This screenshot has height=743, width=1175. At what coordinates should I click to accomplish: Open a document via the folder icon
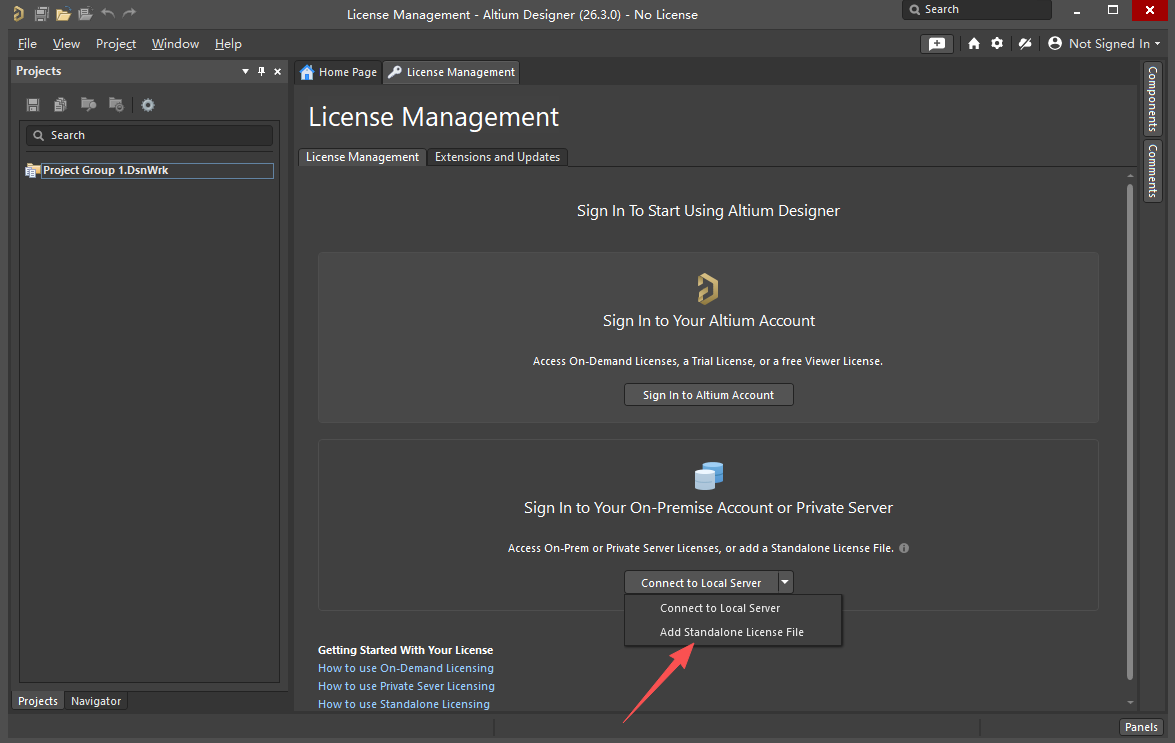[x=64, y=13]
